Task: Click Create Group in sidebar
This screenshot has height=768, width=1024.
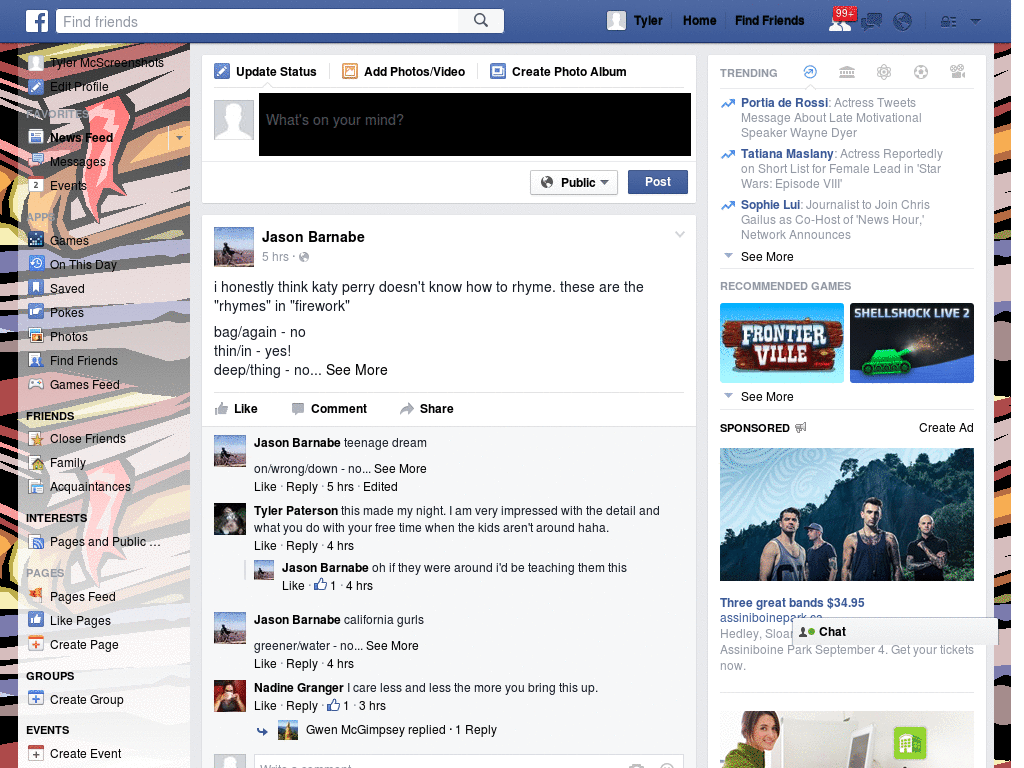Action: coord(86,699)
